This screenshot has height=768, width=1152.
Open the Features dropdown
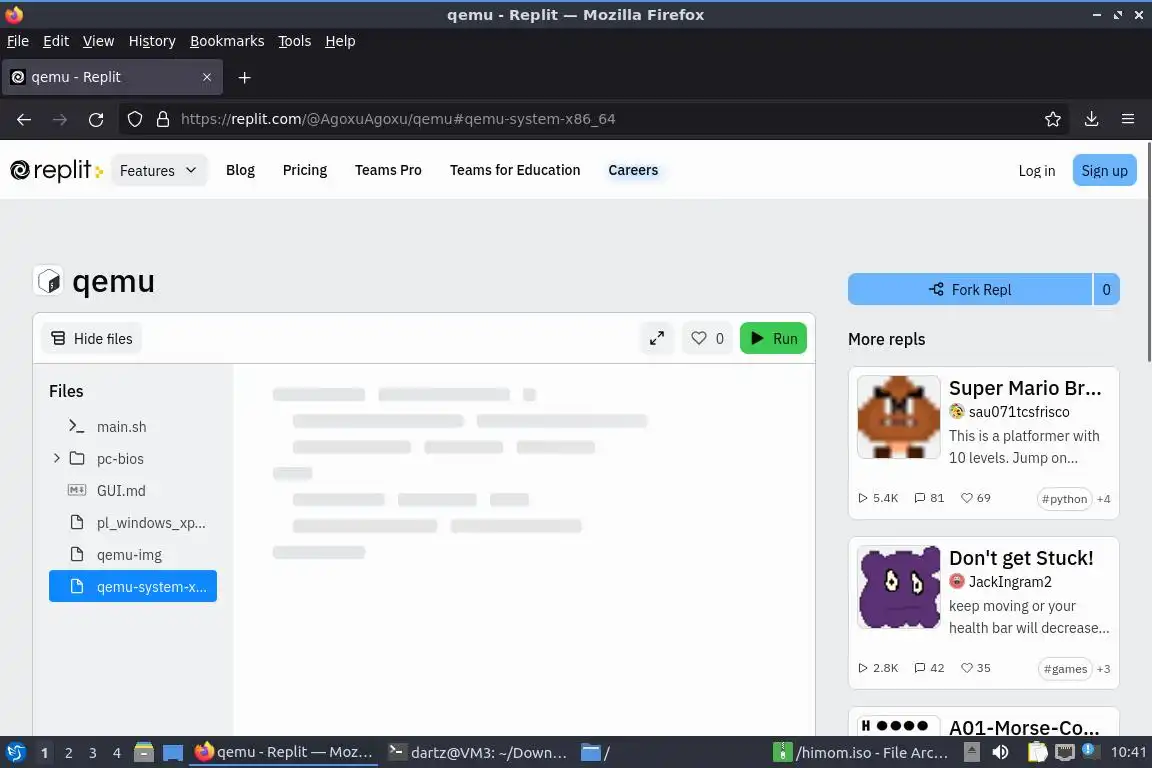pos(159,171)
